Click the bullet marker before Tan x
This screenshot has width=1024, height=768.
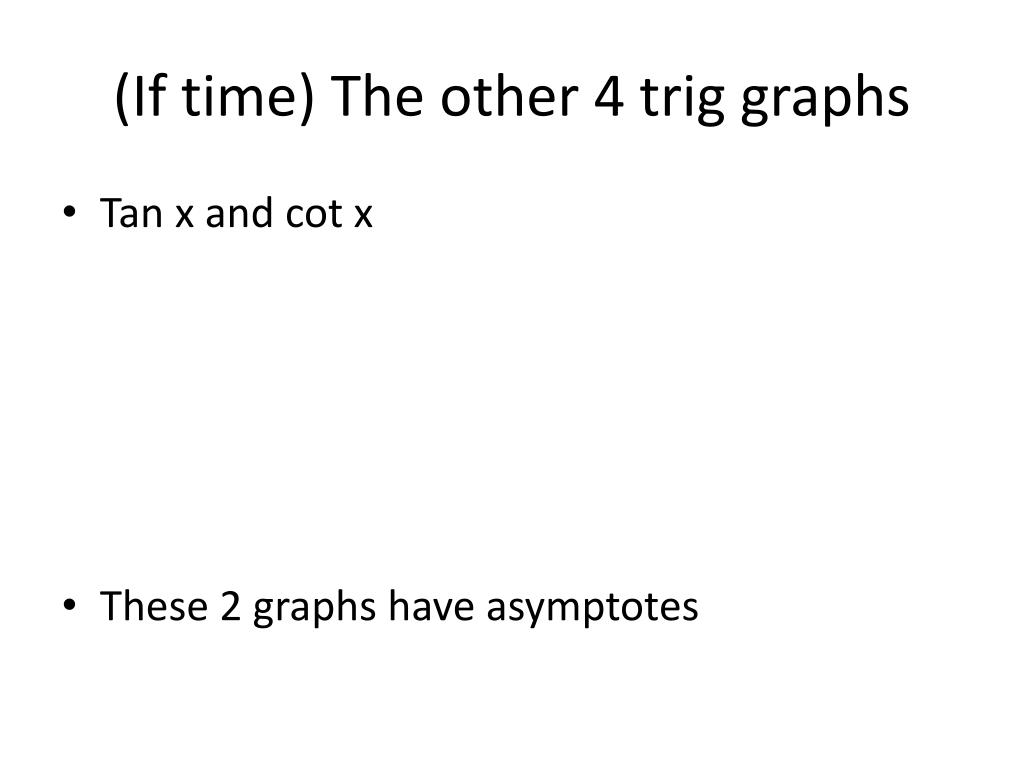(x=69, y=212)
